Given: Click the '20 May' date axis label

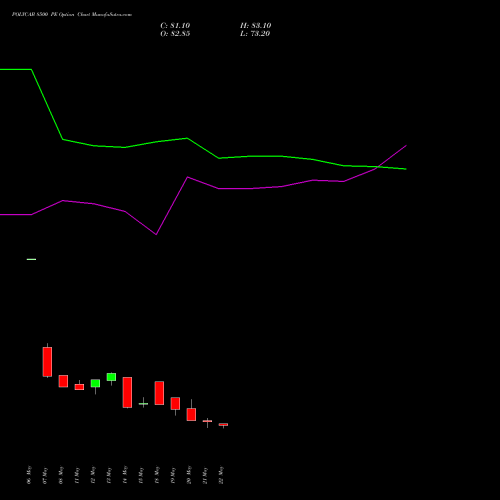Looking at the screenshot, I should coord(189,475).
